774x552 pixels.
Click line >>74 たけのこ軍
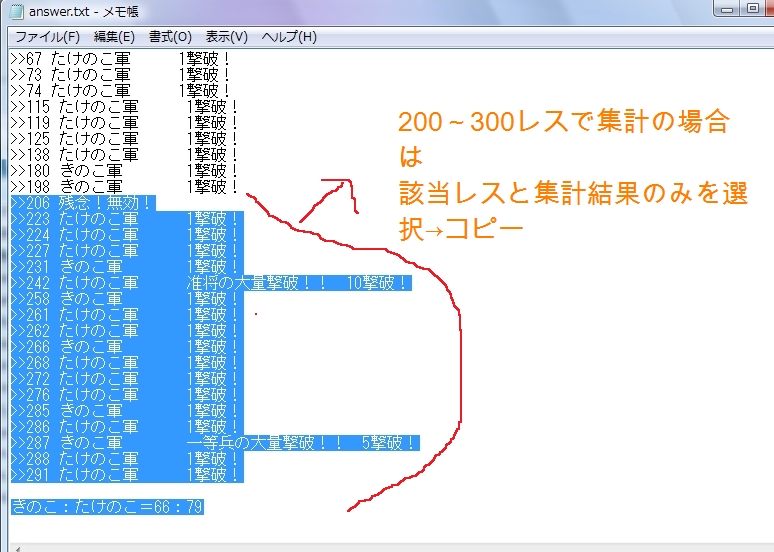click(x=120, y=91)
